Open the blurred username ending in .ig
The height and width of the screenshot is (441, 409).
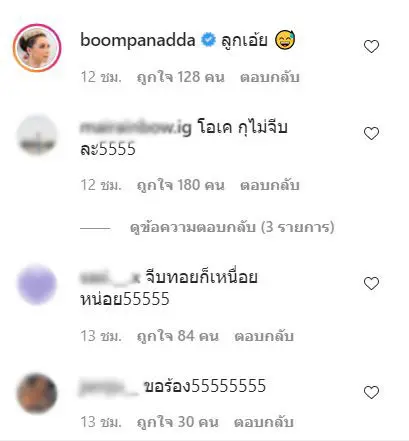click(x=136, y=128)
